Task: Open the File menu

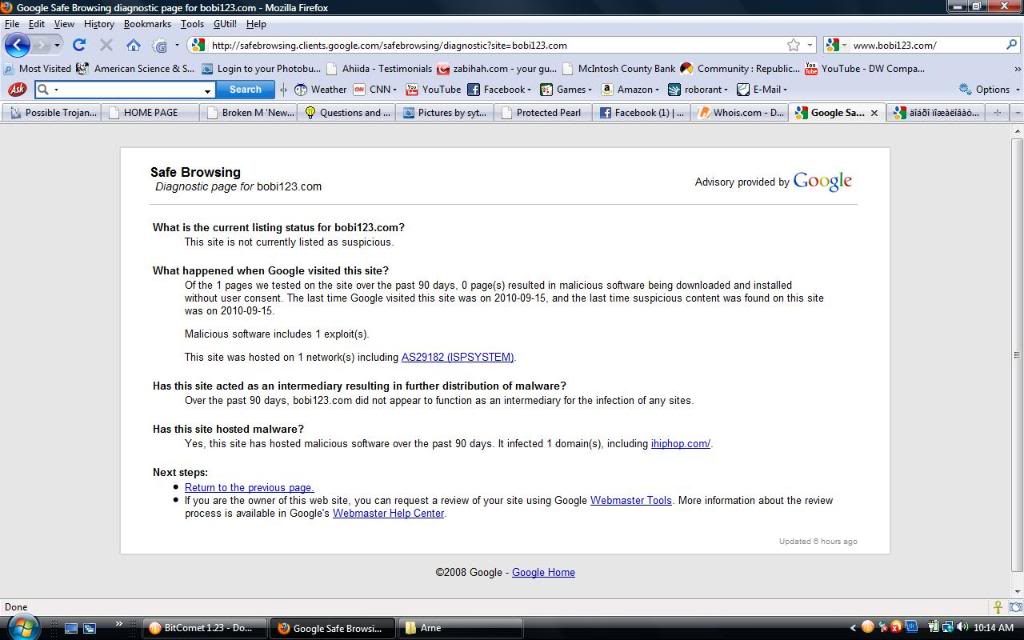Action: [x=12, y=24]
